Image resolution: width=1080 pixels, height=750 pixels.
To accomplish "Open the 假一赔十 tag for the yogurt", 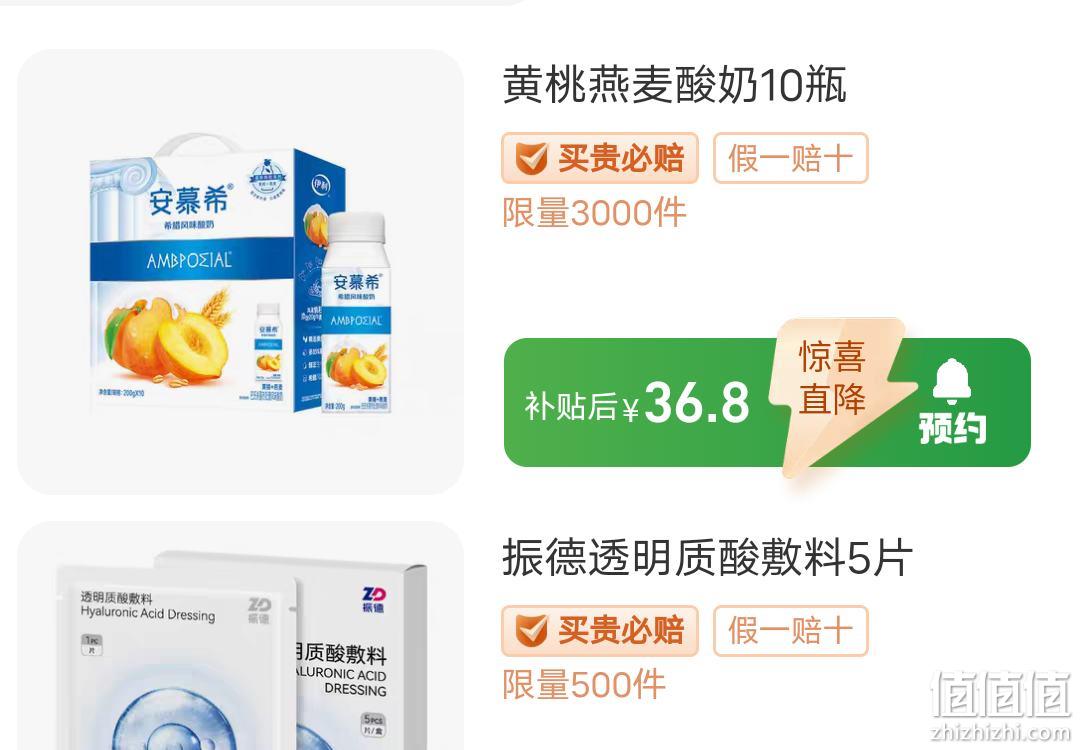I will [791, 158].
